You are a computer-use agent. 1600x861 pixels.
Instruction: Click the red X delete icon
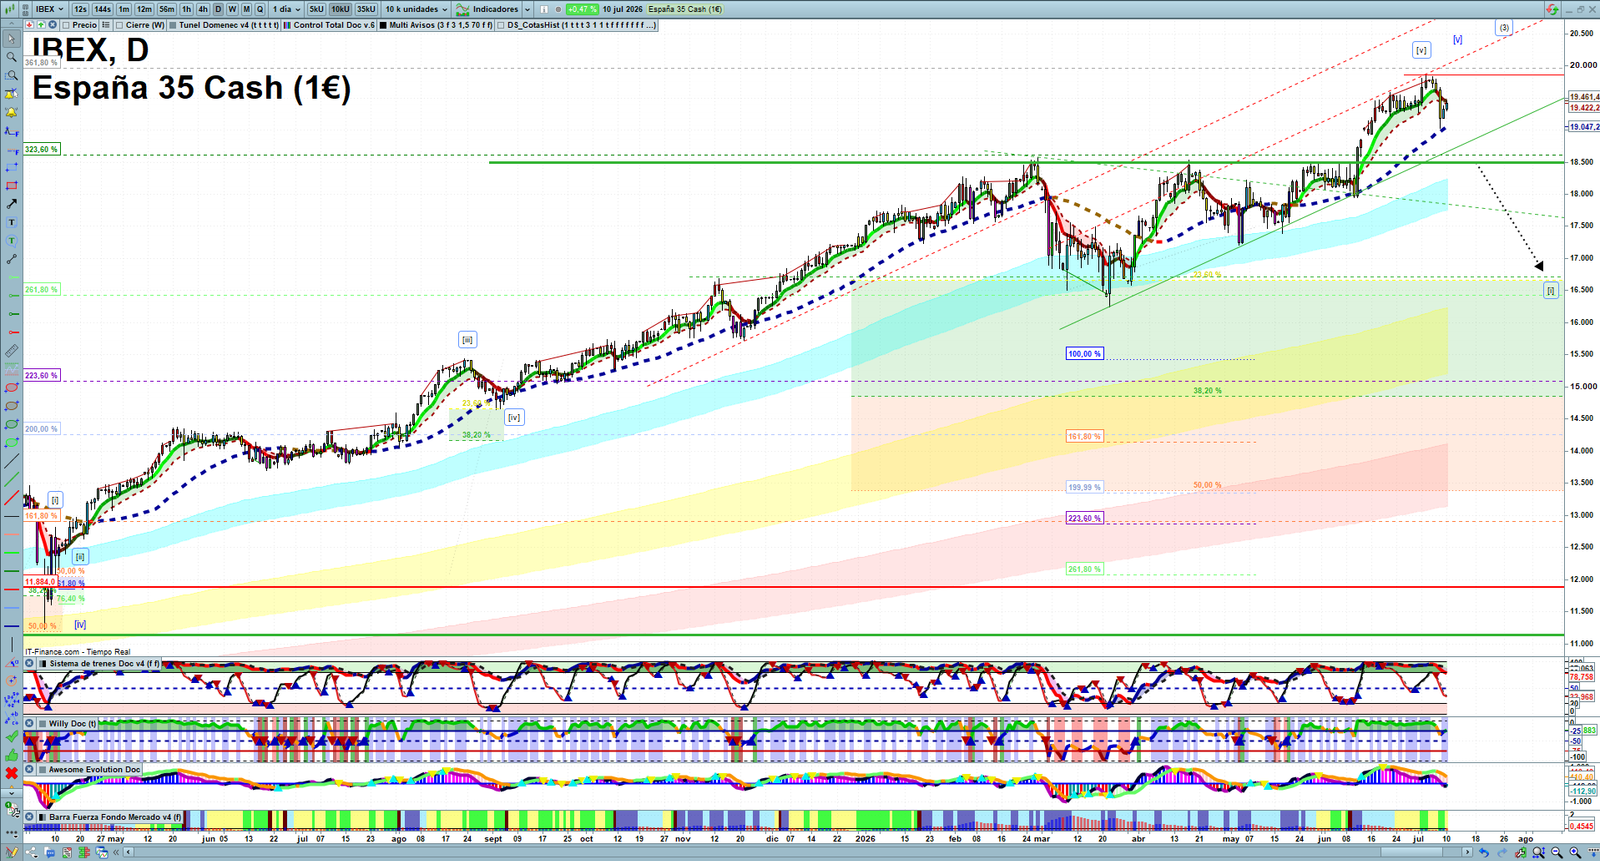coord(11,773)
